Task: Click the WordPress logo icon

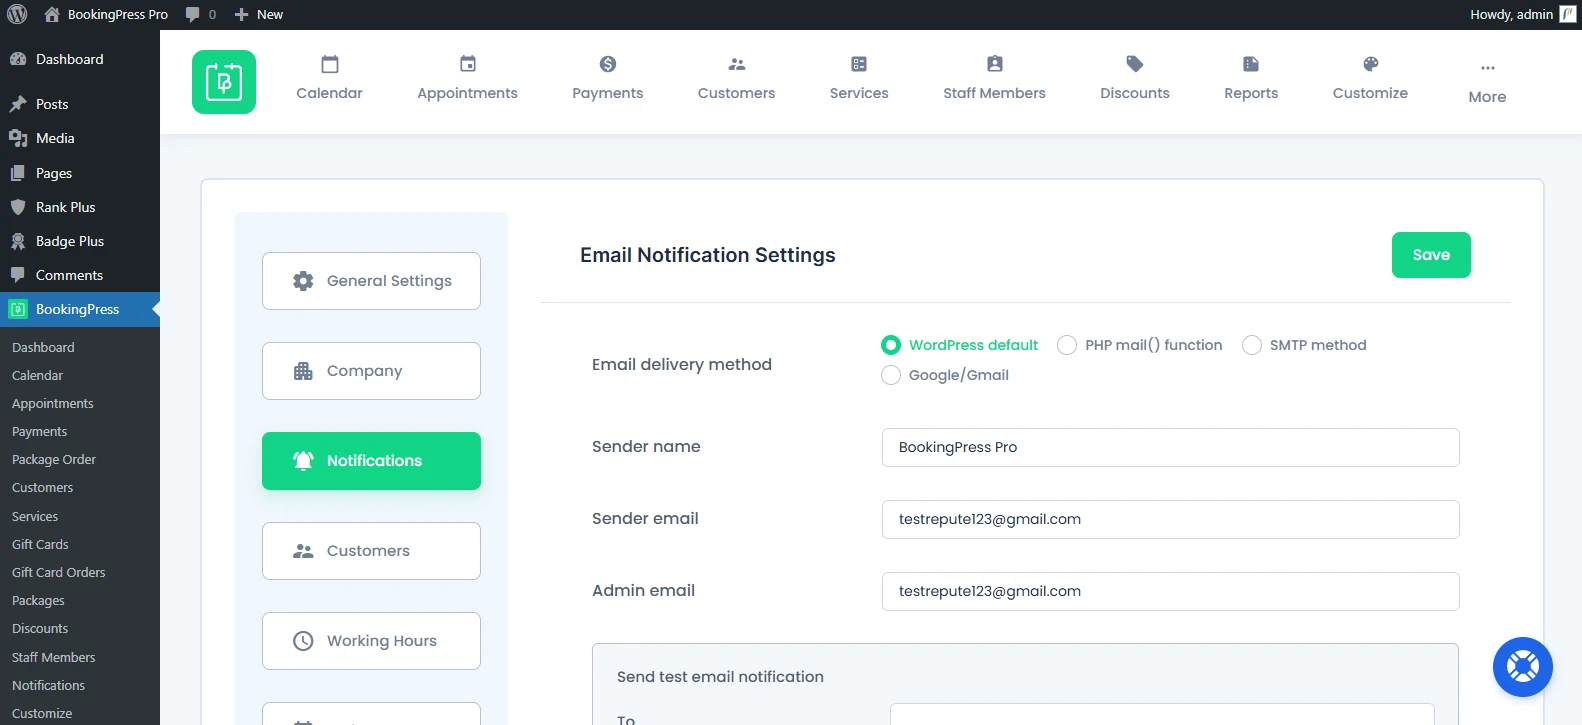Action: tap(17, 14)
